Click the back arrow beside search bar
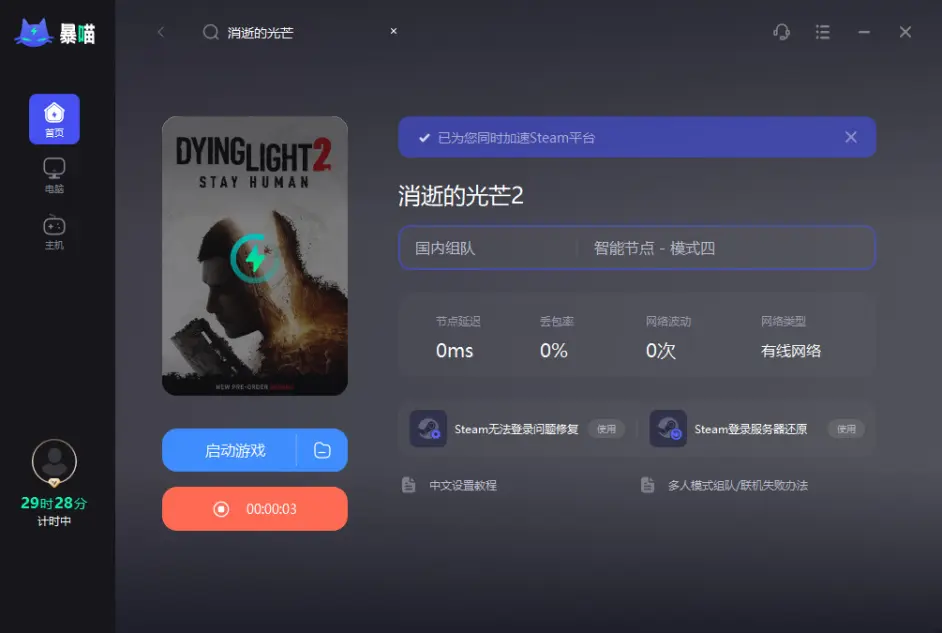The image size is (942, 633). click(161, 31)
